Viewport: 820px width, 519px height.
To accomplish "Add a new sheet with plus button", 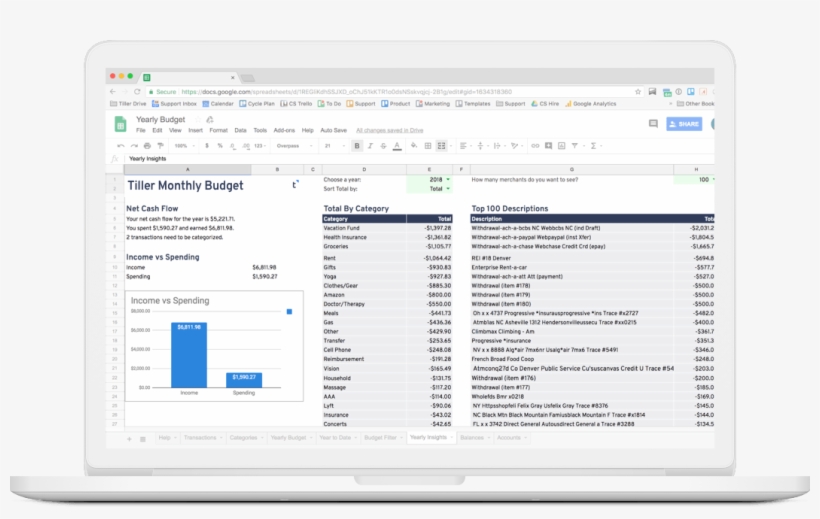I will tap(129, 438).
